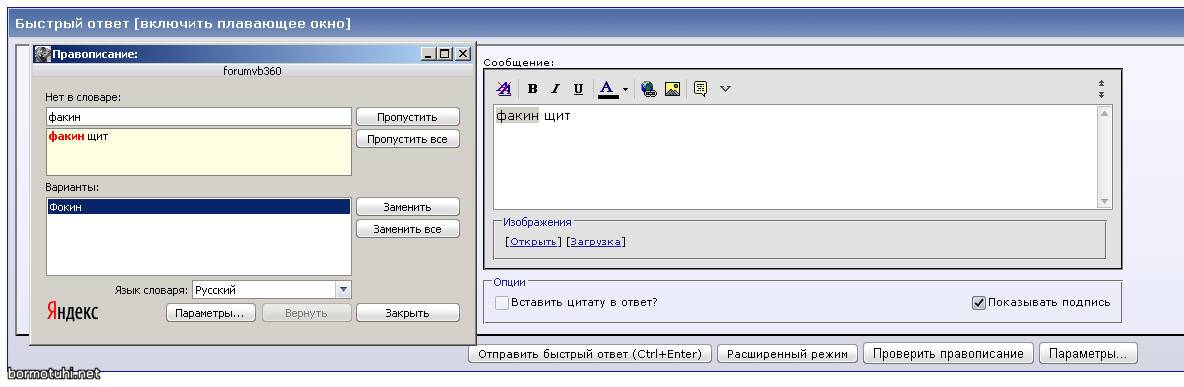The height and width of the screenshot is (387, 1184).
Task: Open the Открыть images link
Action: click(x=533, y=242)
